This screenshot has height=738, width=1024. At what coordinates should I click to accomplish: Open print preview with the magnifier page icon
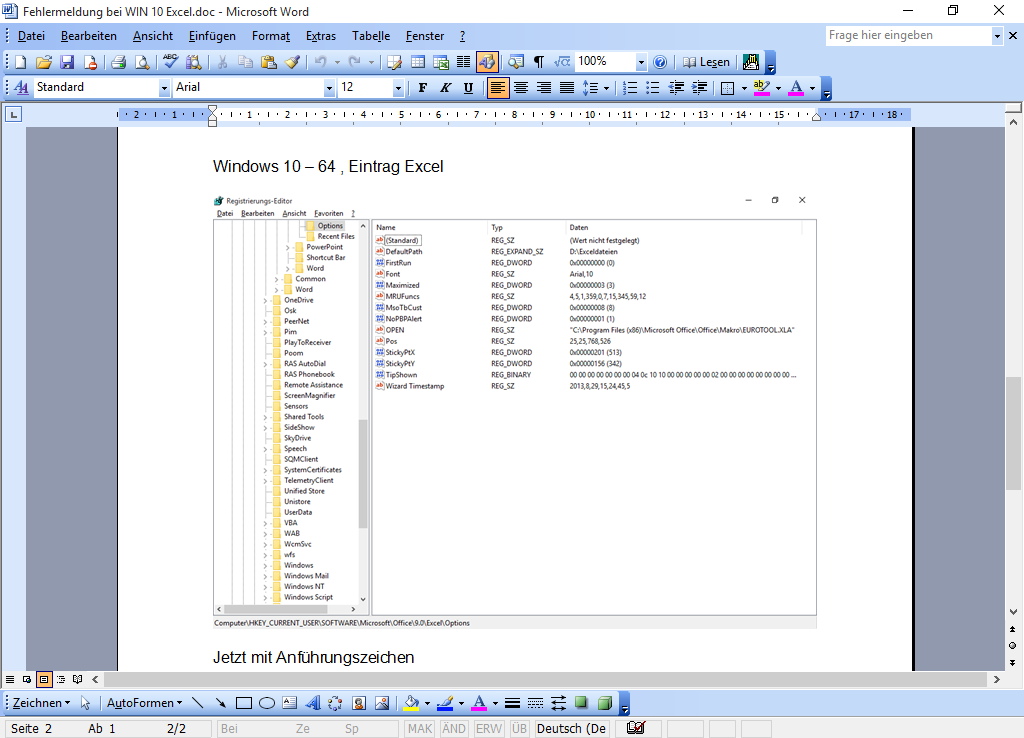coord(142,62)
